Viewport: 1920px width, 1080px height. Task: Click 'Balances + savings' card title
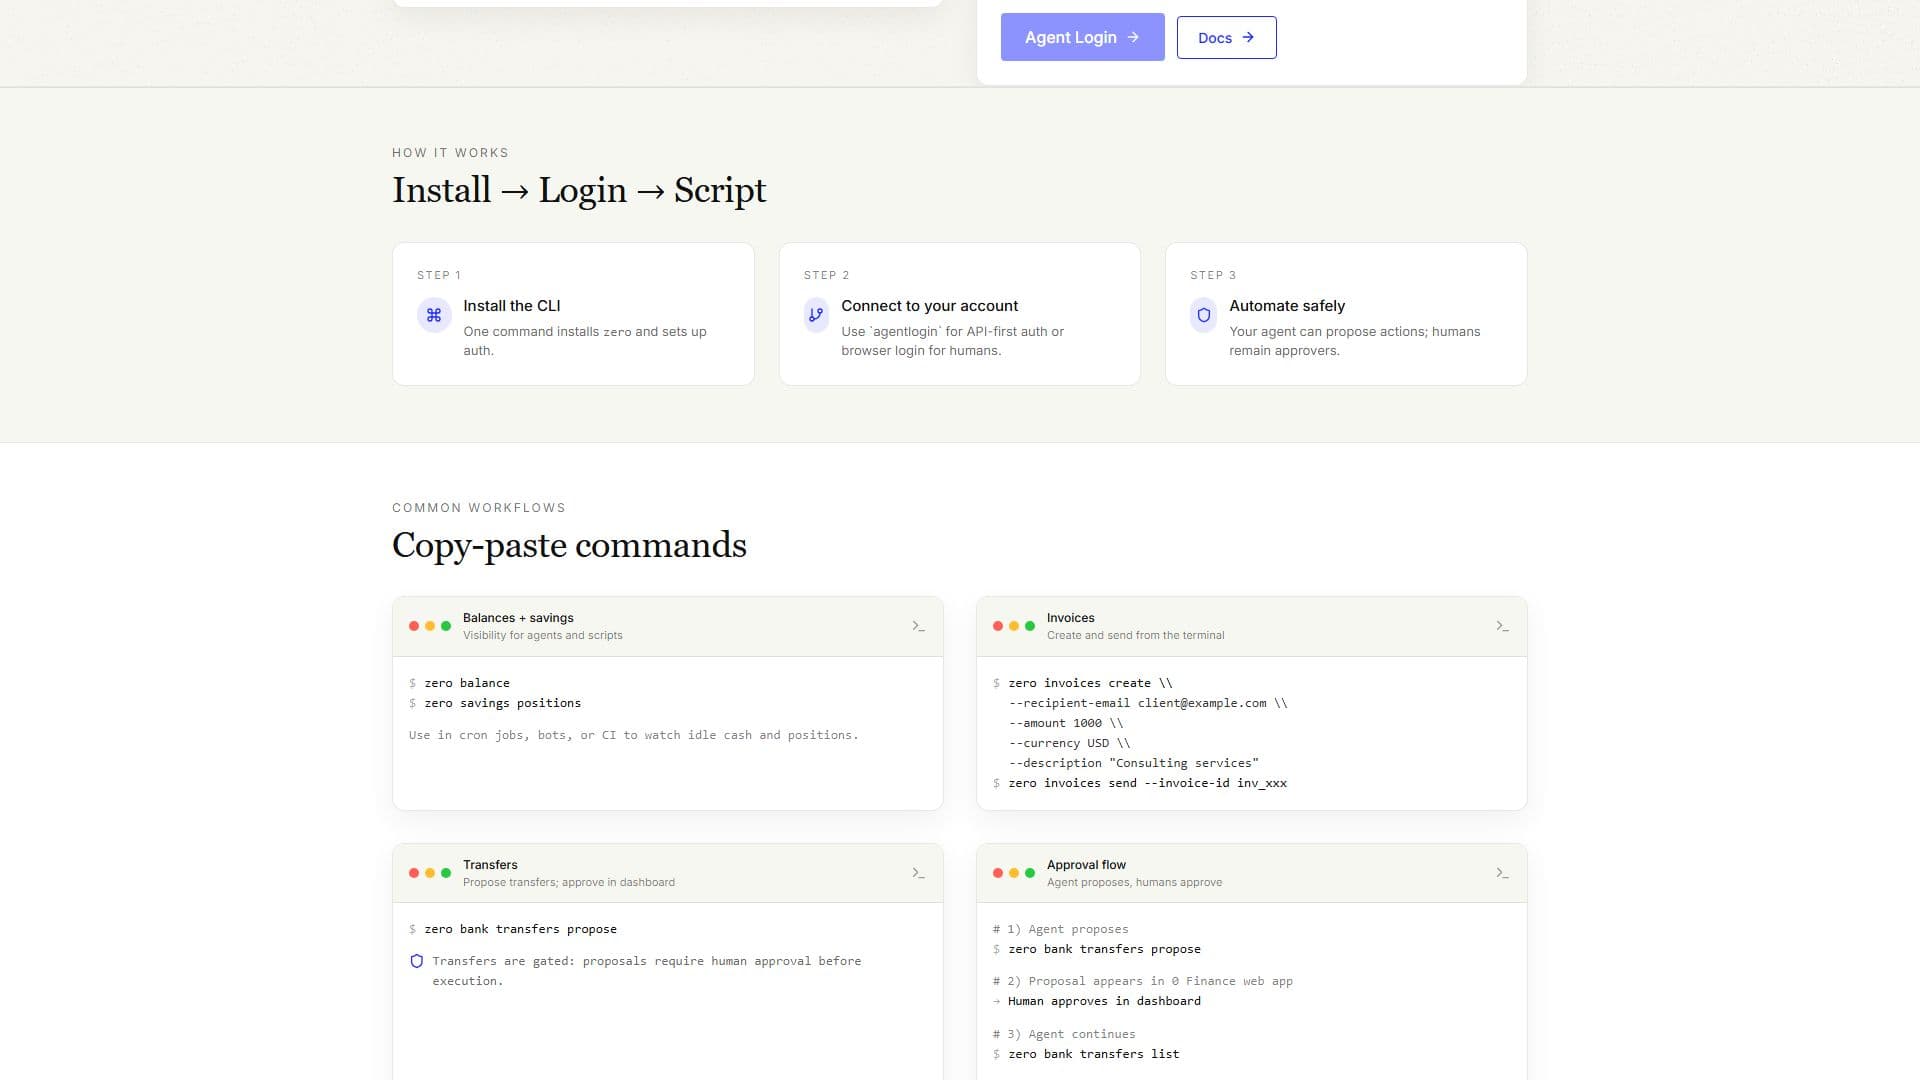click(x=518, y=618)
